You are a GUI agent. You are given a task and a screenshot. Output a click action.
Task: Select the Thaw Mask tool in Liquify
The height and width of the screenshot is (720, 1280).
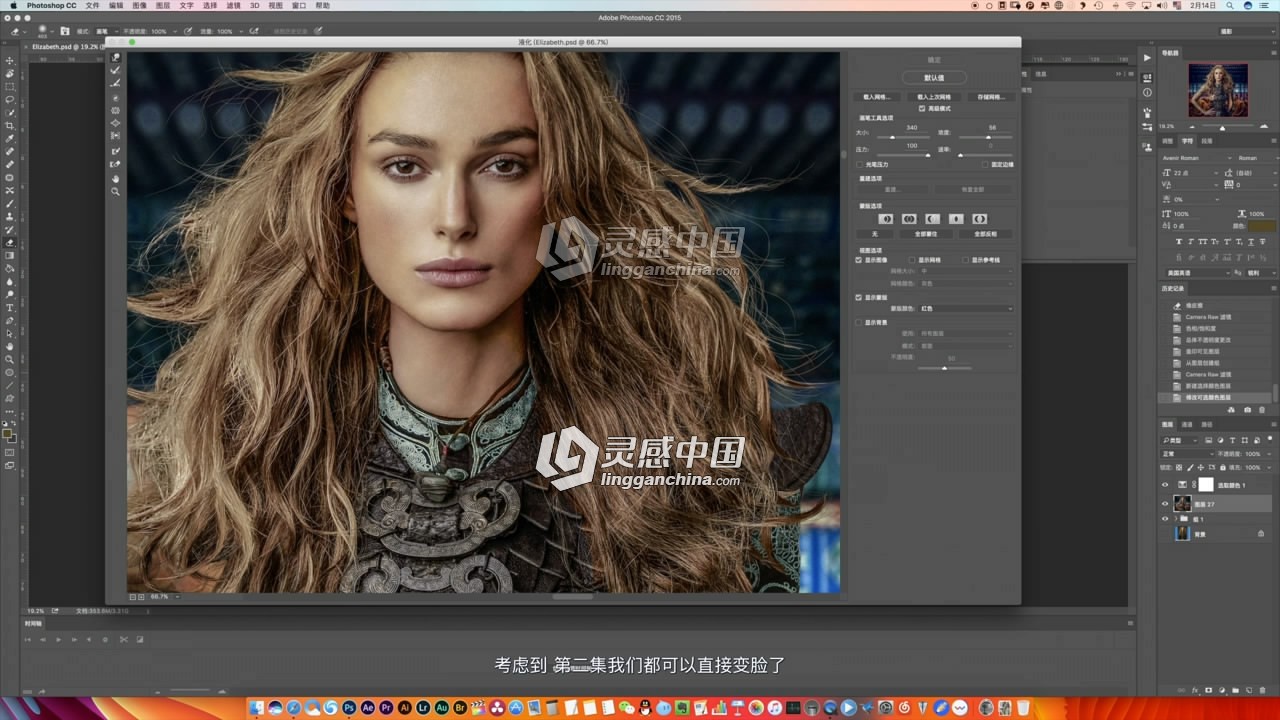pos(116,164)
